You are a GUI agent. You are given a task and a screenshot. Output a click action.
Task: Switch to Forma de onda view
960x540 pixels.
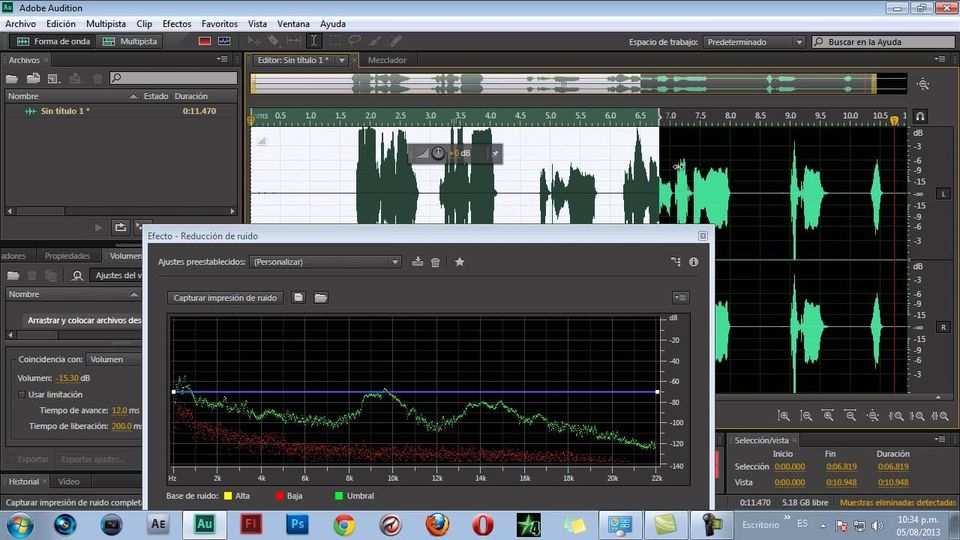(x=53, y=42)
